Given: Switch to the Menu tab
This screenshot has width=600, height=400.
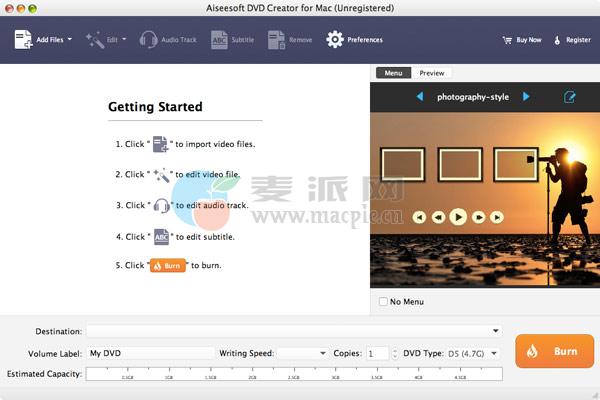Looking at the screenshot, I should coord(393,73).
